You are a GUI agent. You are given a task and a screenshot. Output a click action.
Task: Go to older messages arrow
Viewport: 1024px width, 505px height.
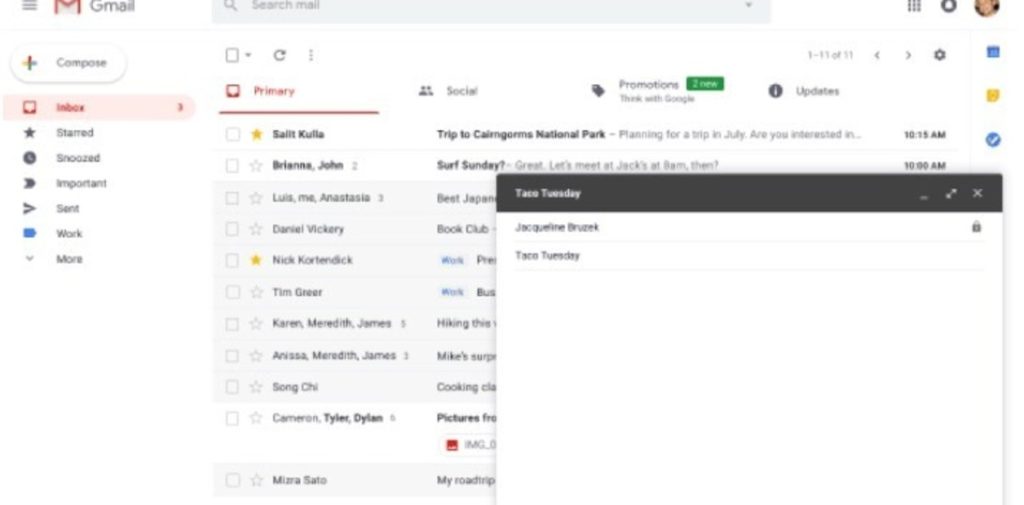(x=908, y=56)
